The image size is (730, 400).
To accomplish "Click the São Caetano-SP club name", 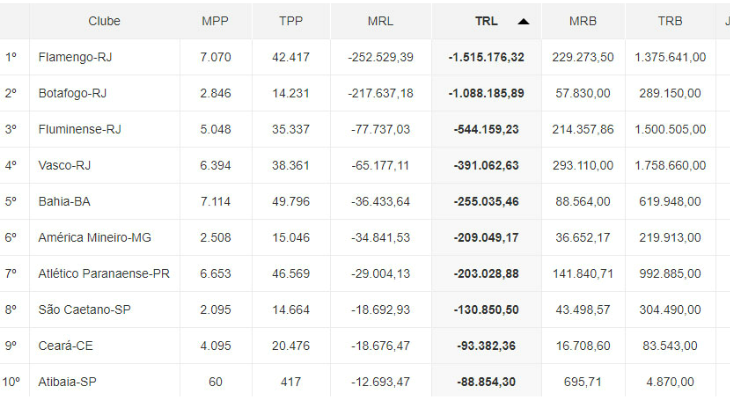I will pyautogui.click(x=84, y=309).
